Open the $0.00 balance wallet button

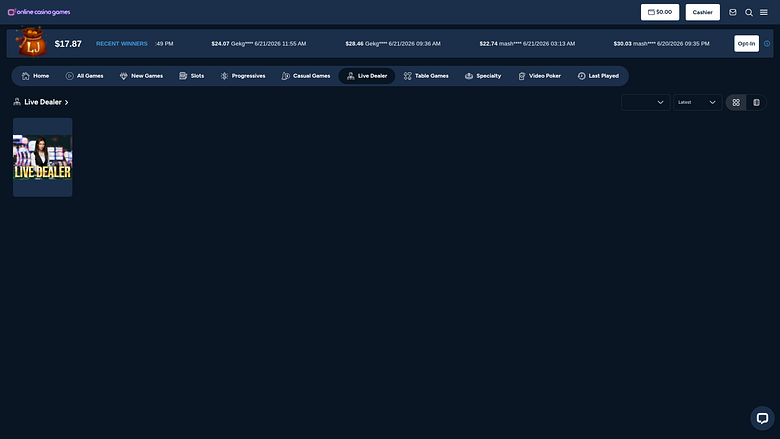pos(660,12)
